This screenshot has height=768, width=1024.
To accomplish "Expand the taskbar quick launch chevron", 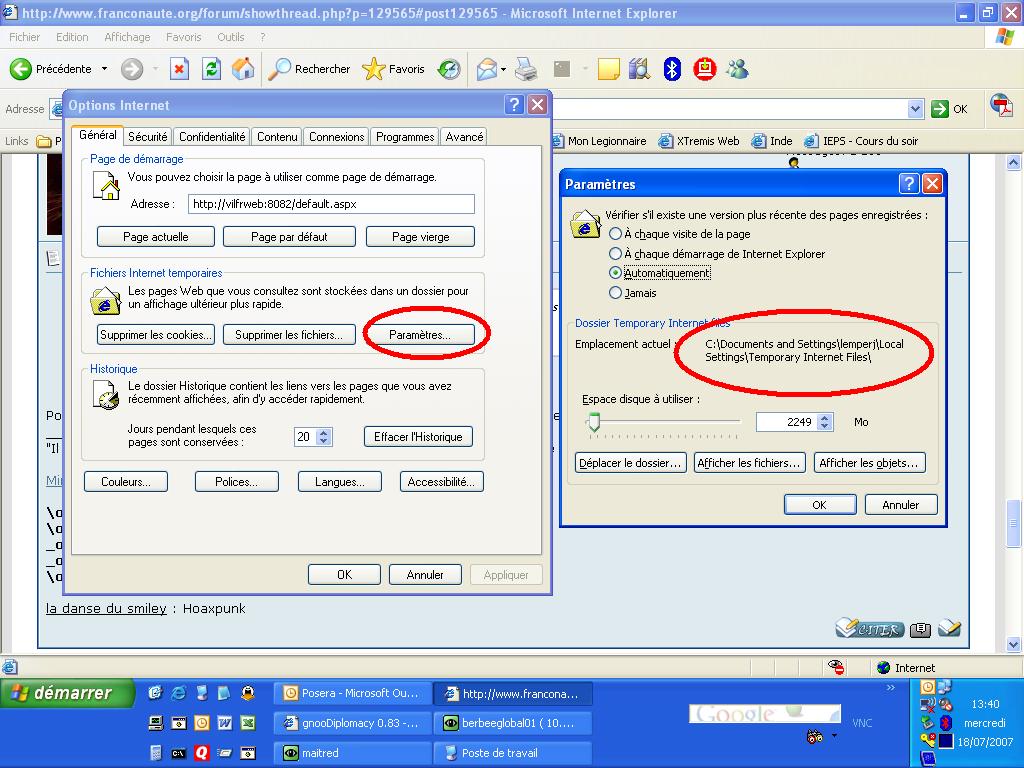I will 891,688.
